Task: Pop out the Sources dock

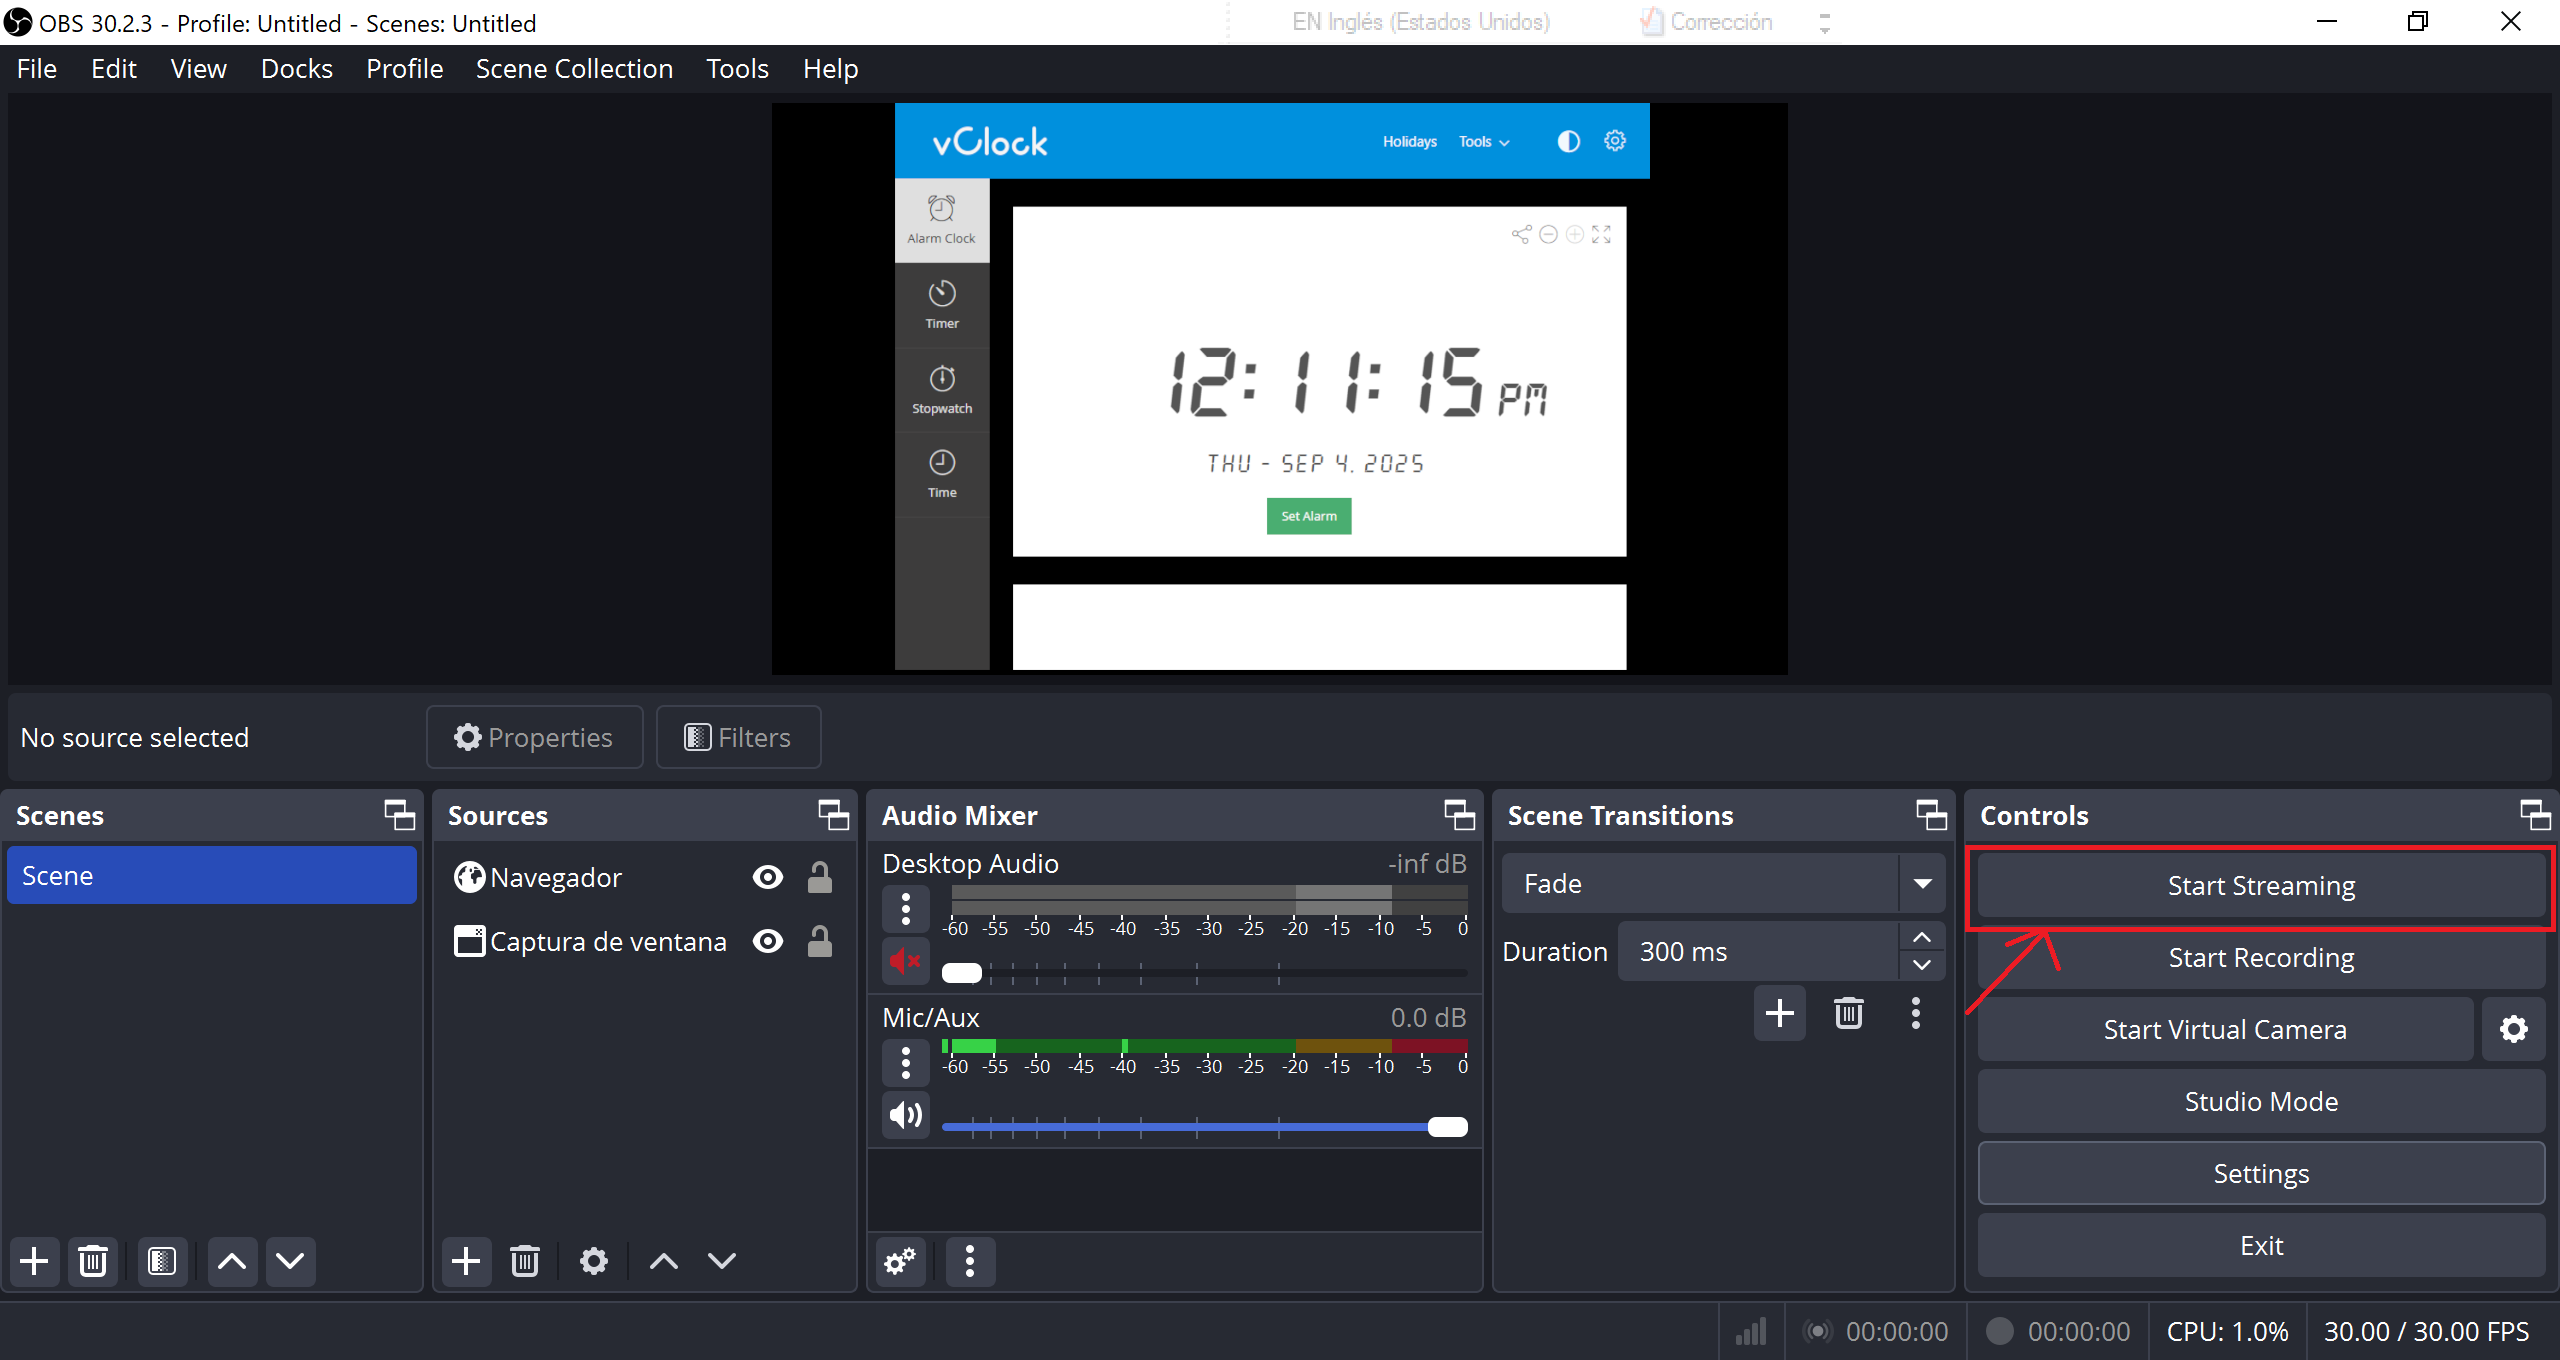Action: 834,815
